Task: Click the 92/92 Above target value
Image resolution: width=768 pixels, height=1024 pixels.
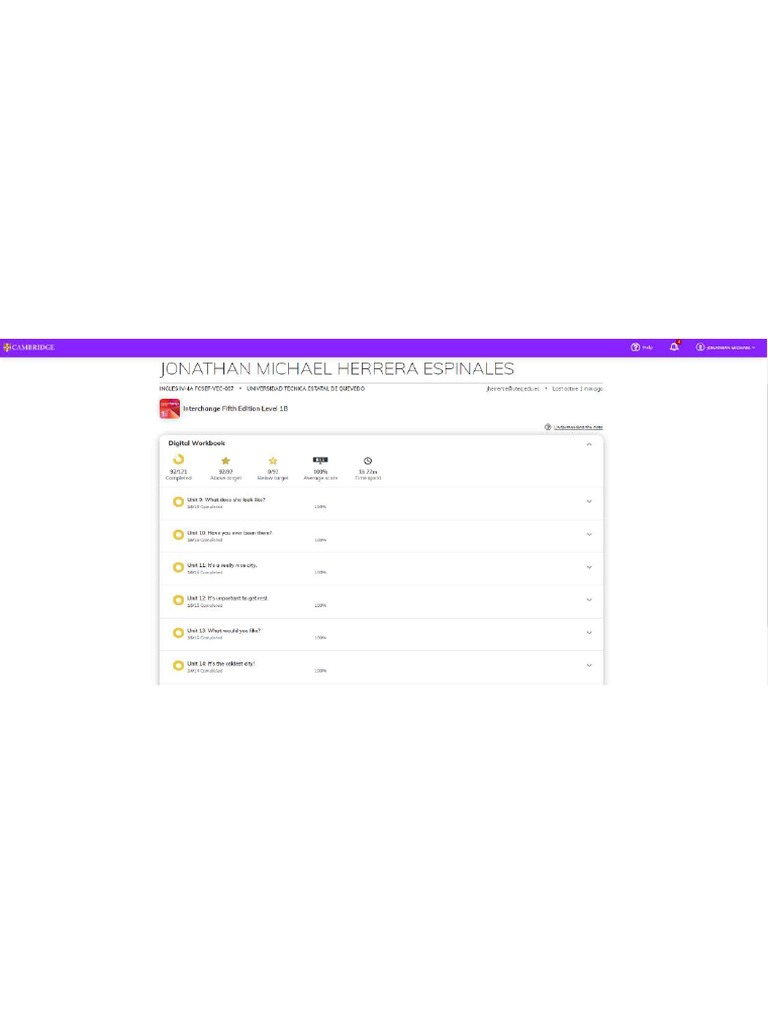Action: pyautogui.click(x=226, y=472)
